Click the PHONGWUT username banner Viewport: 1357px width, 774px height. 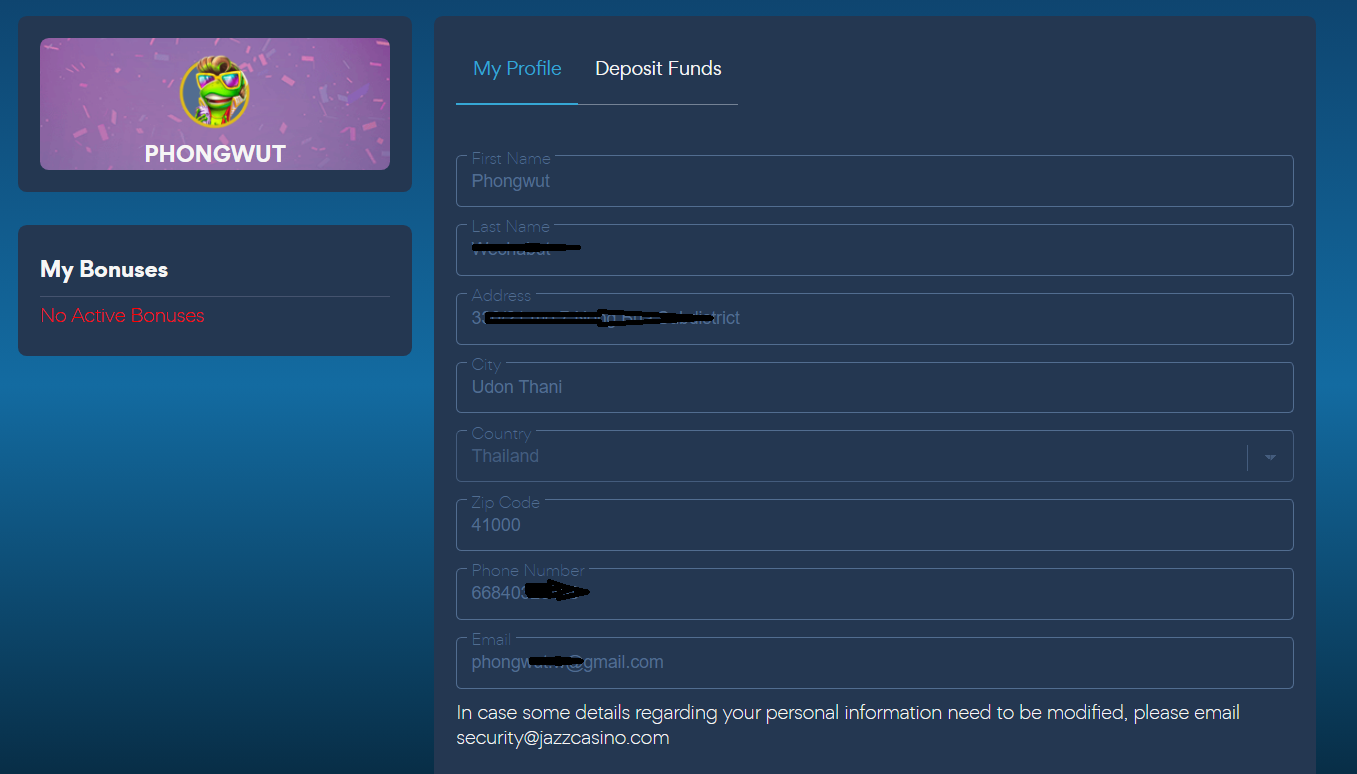tap(215, 104)
